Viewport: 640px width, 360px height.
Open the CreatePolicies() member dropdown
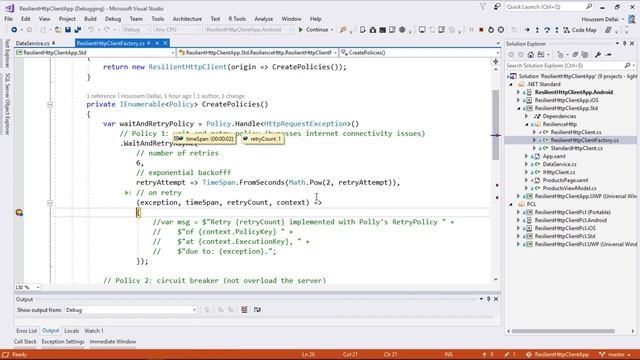420,53
